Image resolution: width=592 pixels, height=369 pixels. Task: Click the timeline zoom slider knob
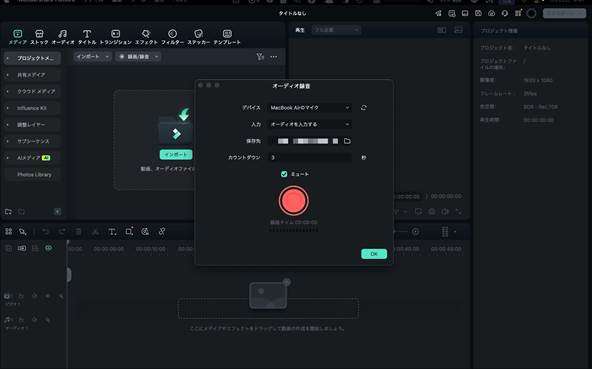[x=415, y=232]
